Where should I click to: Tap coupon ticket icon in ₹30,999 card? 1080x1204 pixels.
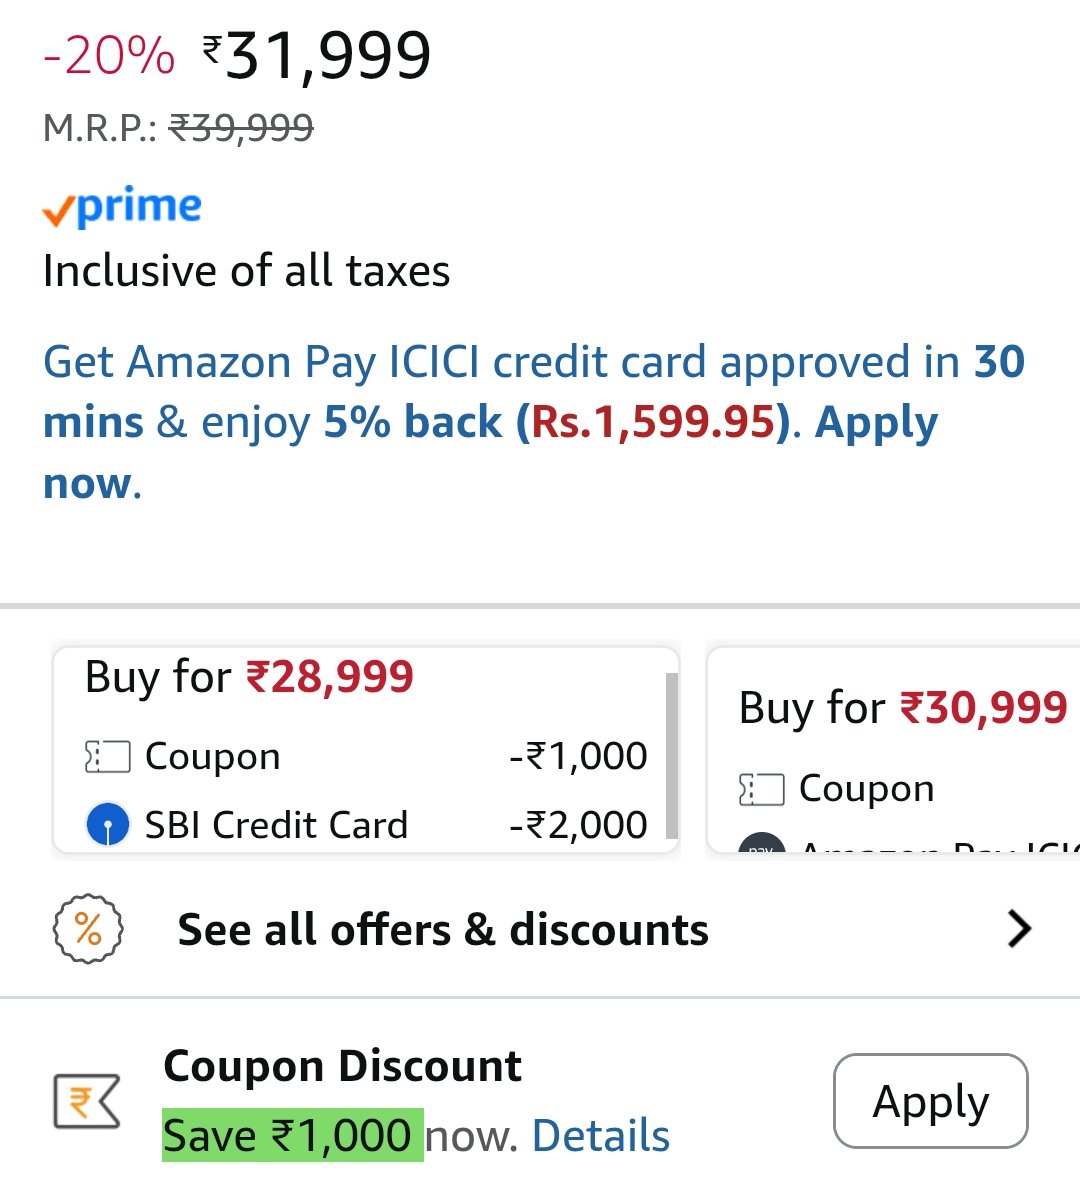[x=761, y=789]
